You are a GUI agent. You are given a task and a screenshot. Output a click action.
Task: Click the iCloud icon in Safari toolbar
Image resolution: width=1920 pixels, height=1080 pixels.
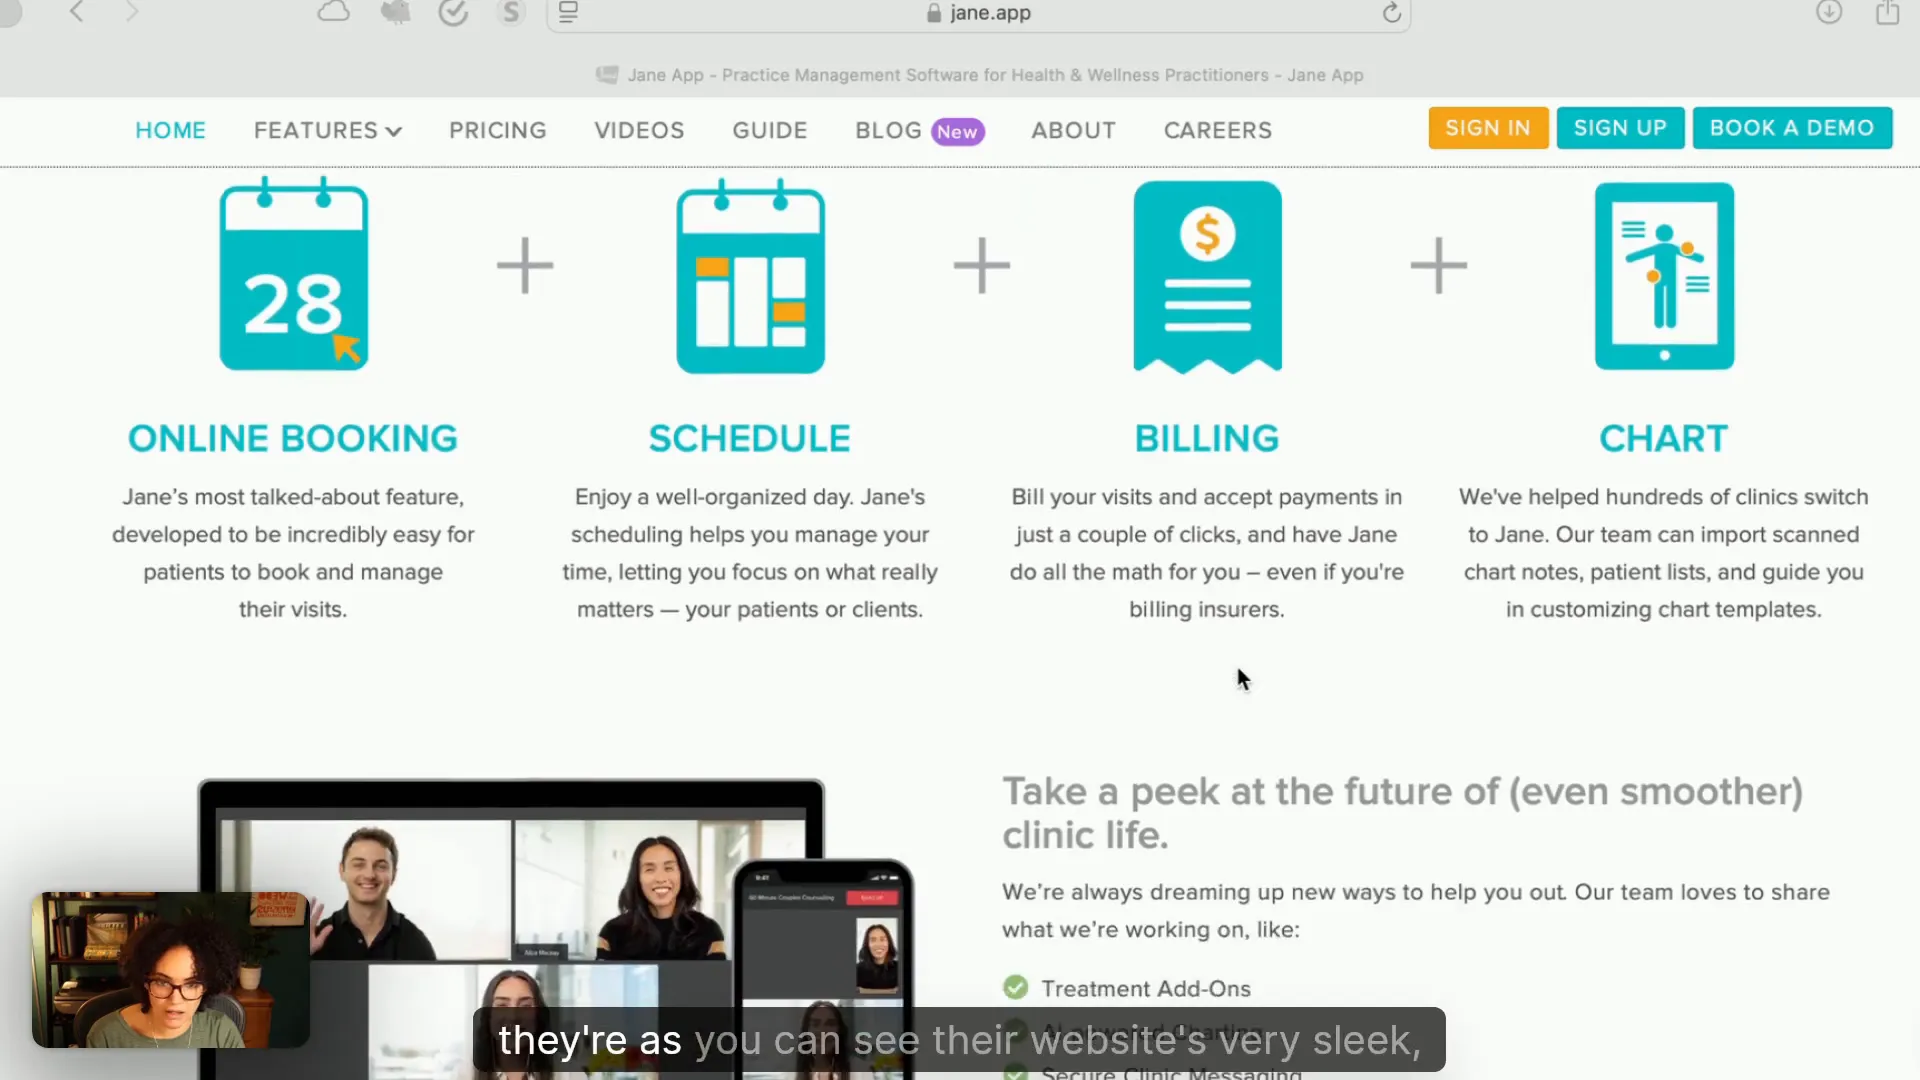[334, 12]
